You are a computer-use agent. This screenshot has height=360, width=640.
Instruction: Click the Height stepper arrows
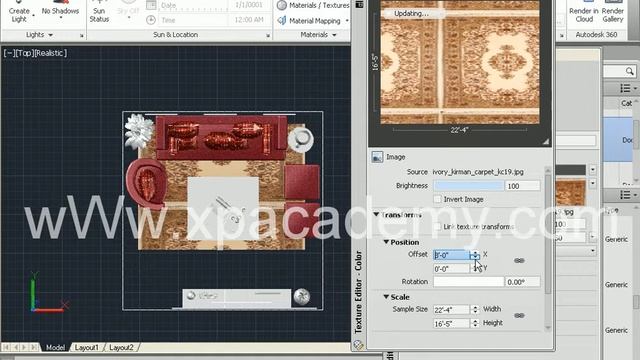point(475,324)
